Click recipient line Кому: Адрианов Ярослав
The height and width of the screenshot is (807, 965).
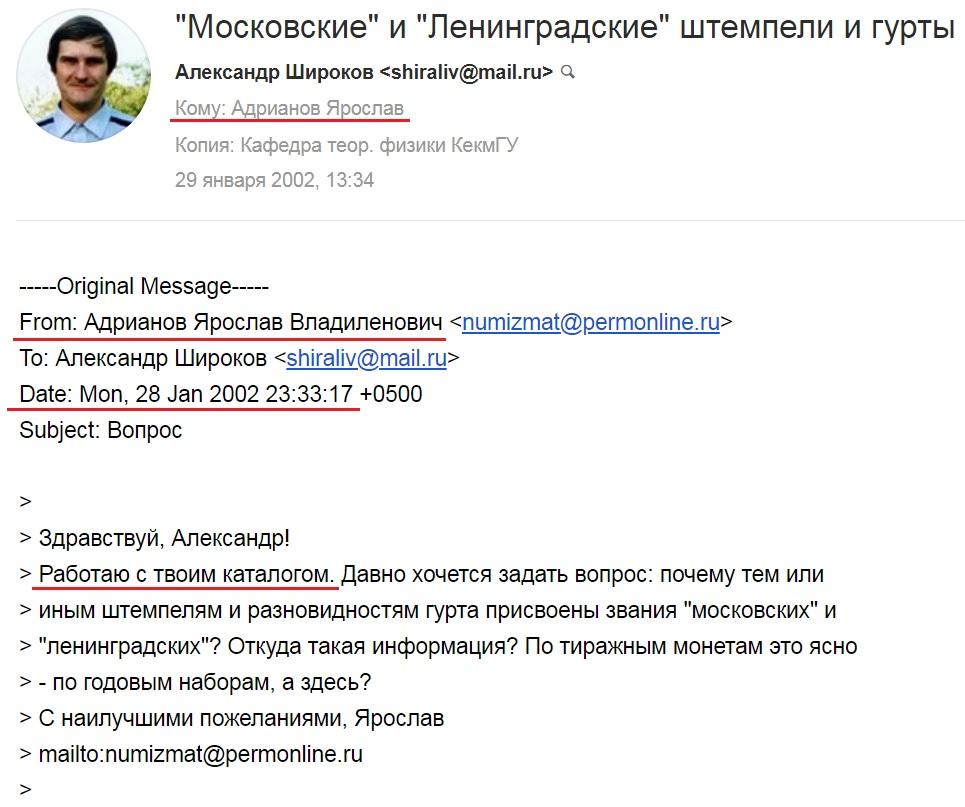pyautogui.click(x=289, y=108)
